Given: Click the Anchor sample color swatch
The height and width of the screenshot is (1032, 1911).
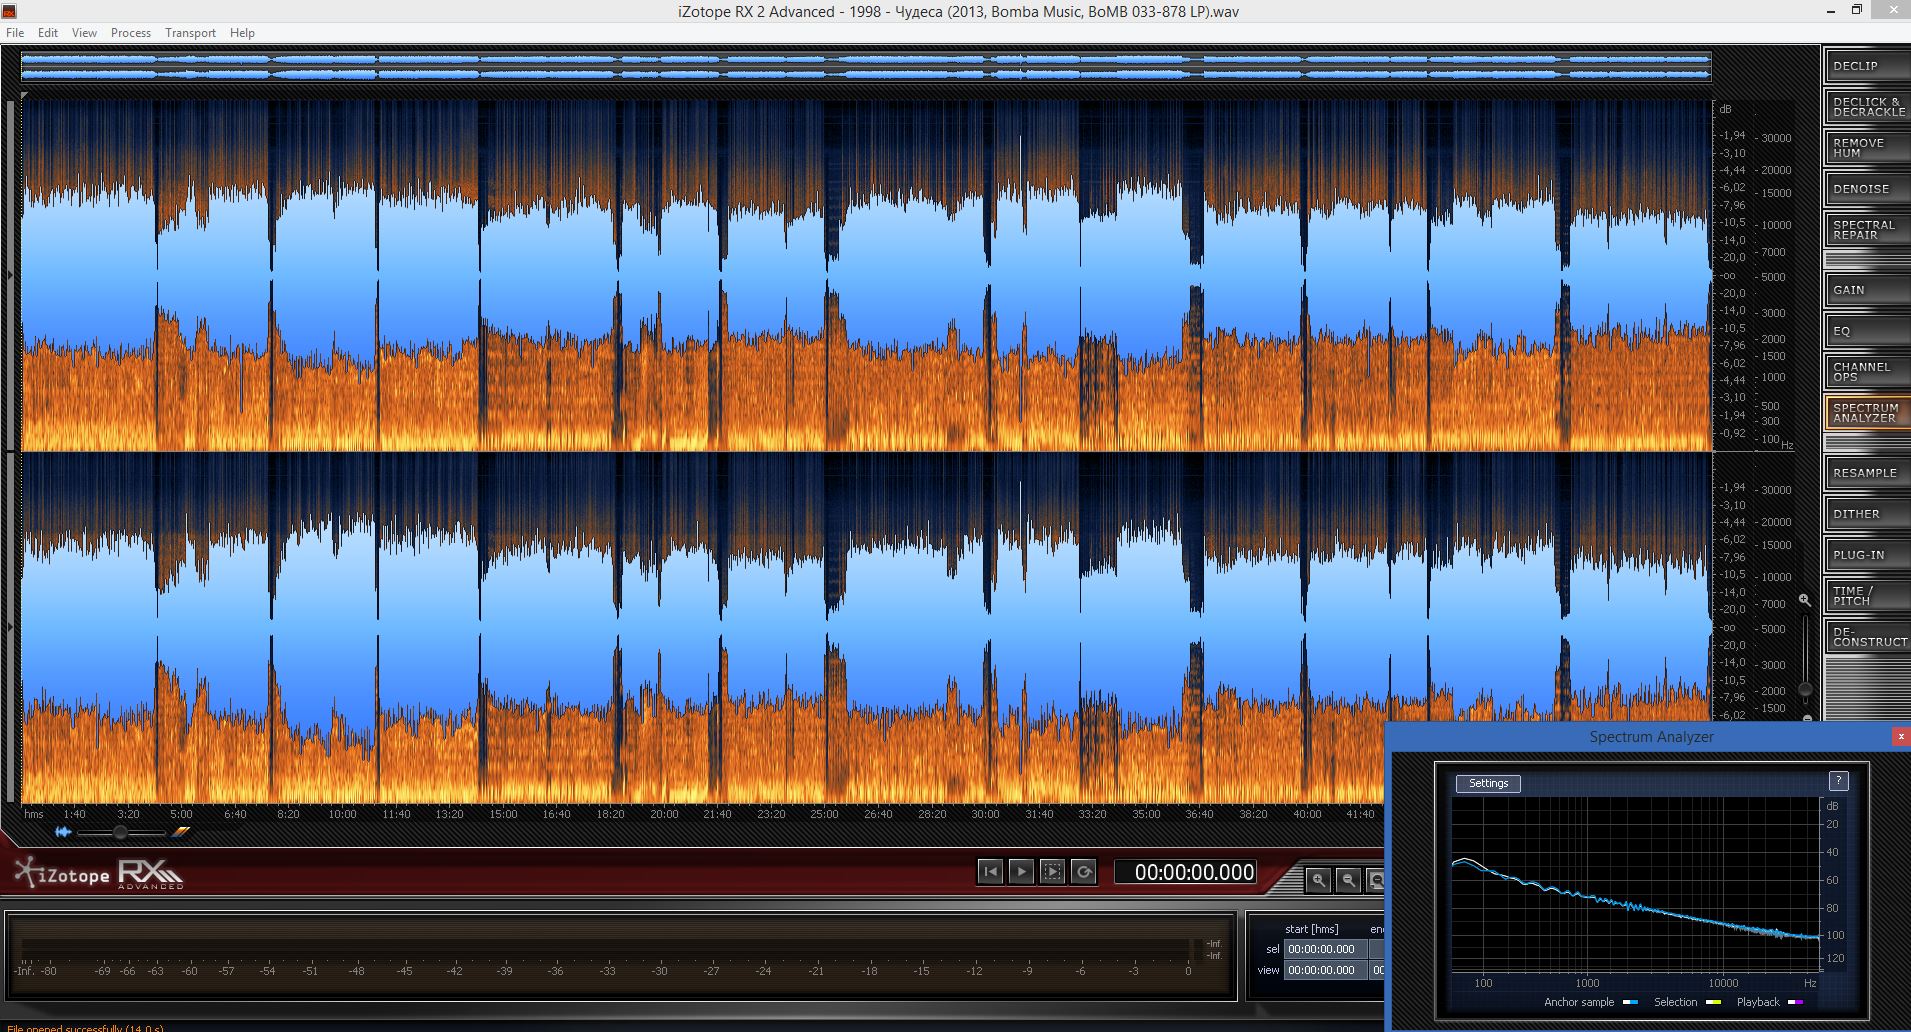Looking at the screenshot, I should pos(1631,1002).
